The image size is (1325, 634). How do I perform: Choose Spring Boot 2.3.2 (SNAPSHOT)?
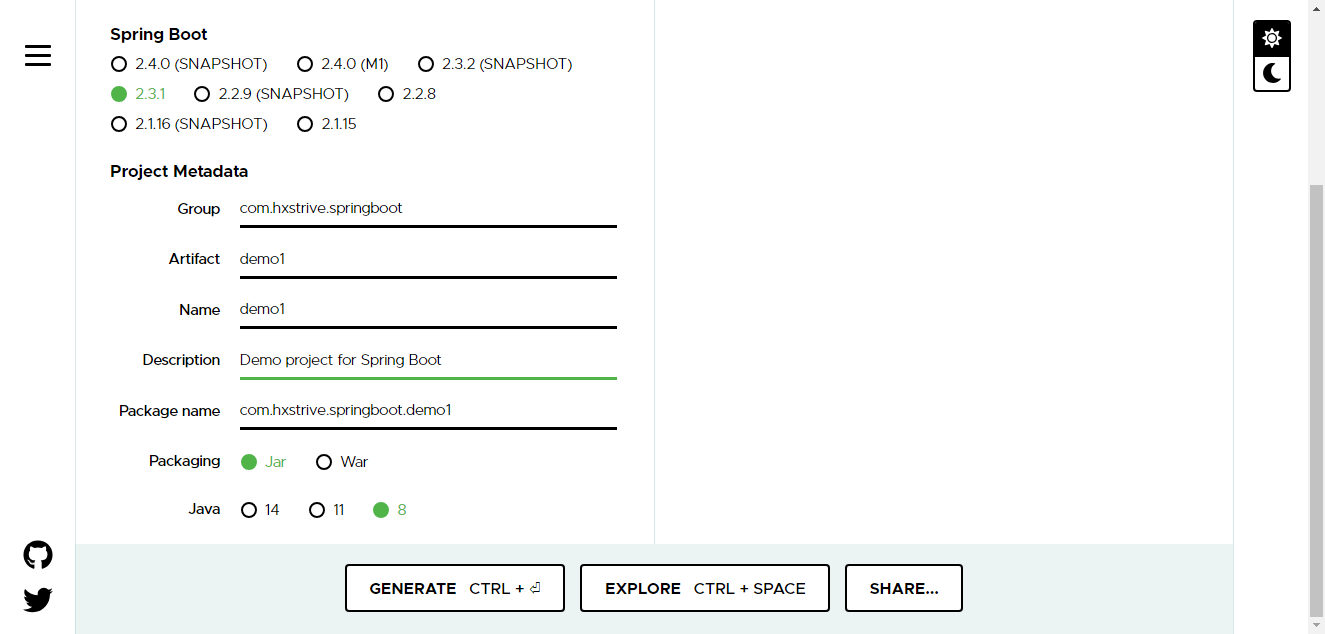(495, 64)
